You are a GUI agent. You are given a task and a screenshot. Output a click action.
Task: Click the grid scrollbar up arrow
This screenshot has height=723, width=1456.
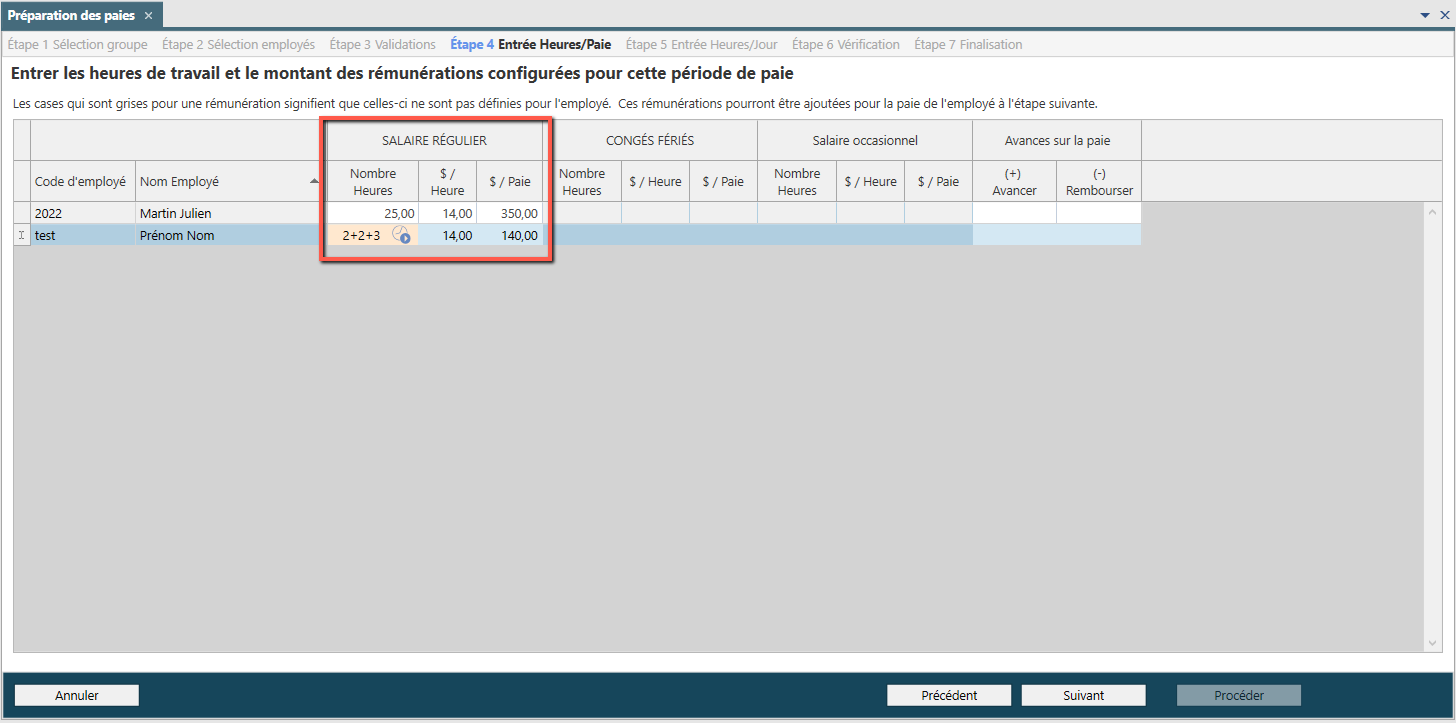(x=1432, y=211)
